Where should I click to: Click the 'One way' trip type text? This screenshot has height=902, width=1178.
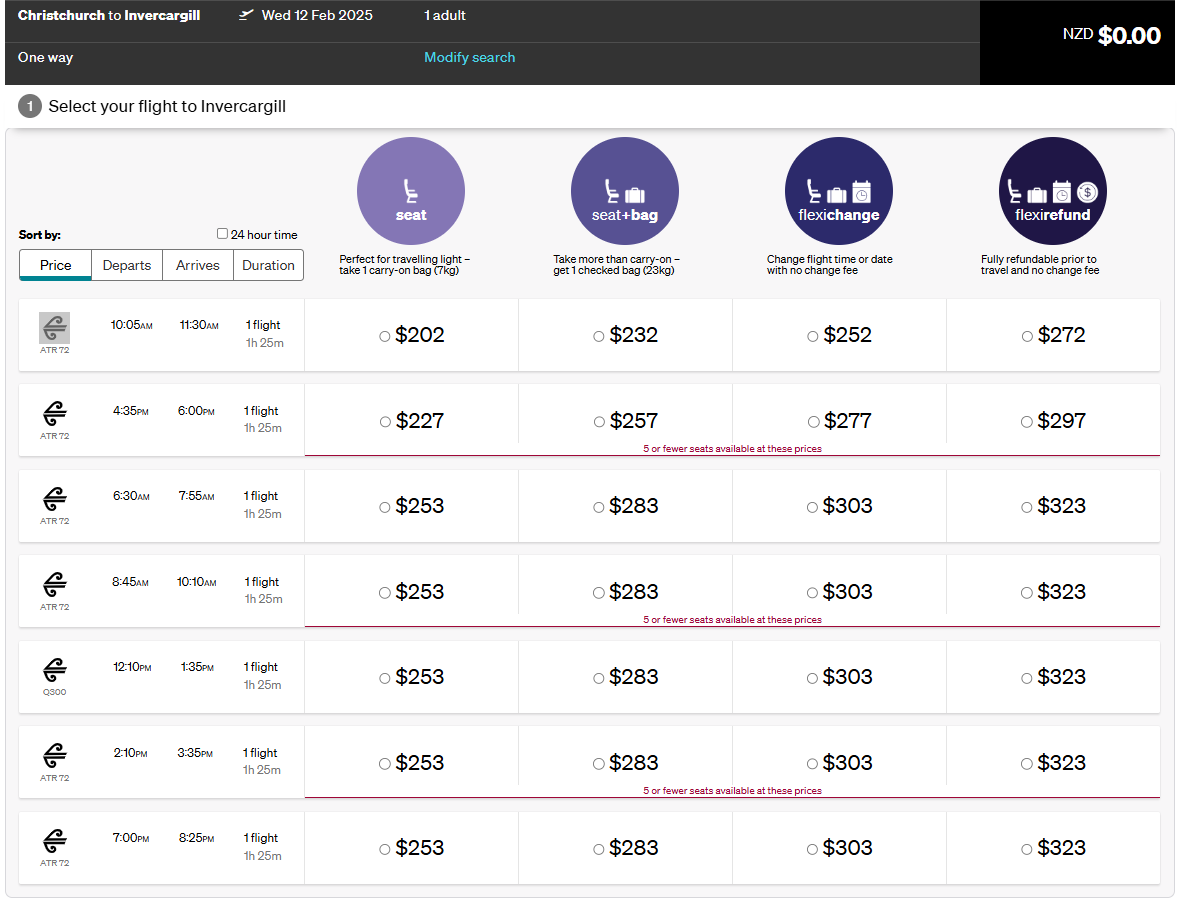pyautogui.click(x=45, y=57)
